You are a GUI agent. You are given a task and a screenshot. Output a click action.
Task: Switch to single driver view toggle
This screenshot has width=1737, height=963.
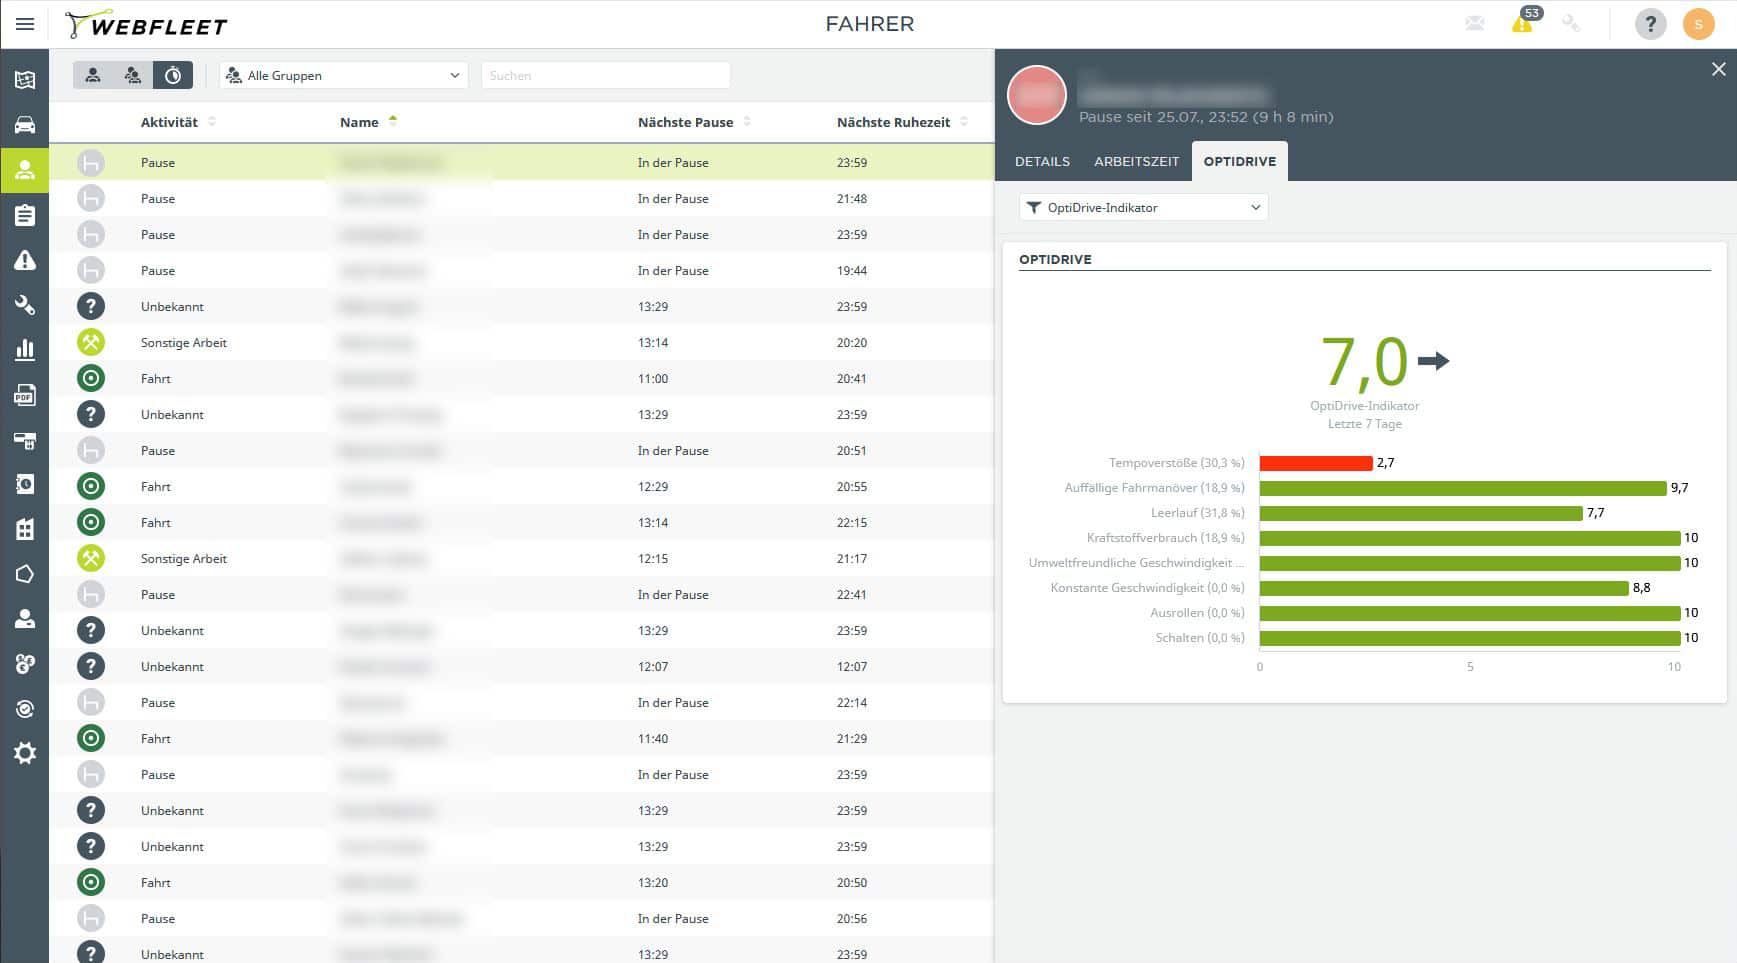pyautogui.click(x=93, y=75)
